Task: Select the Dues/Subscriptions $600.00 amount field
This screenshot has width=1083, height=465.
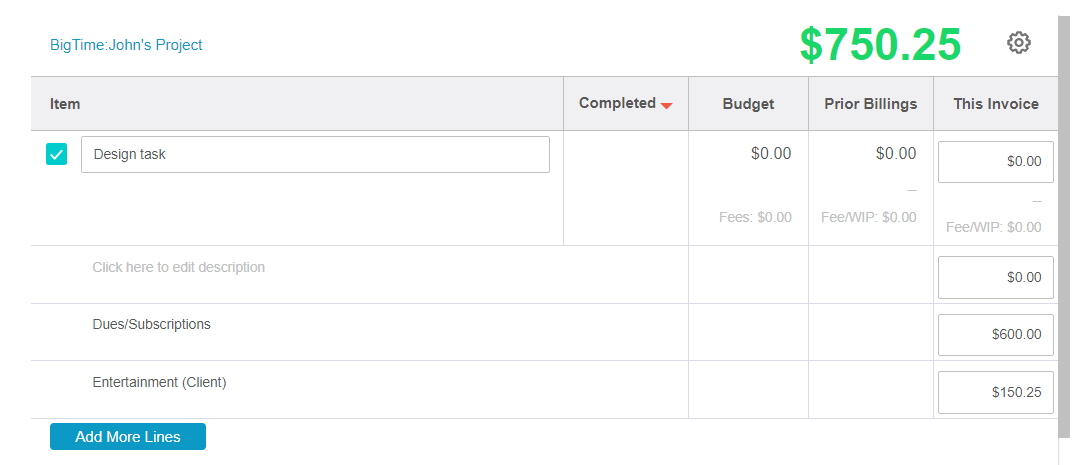Action: pyautogui.click(x=995, y=335)
